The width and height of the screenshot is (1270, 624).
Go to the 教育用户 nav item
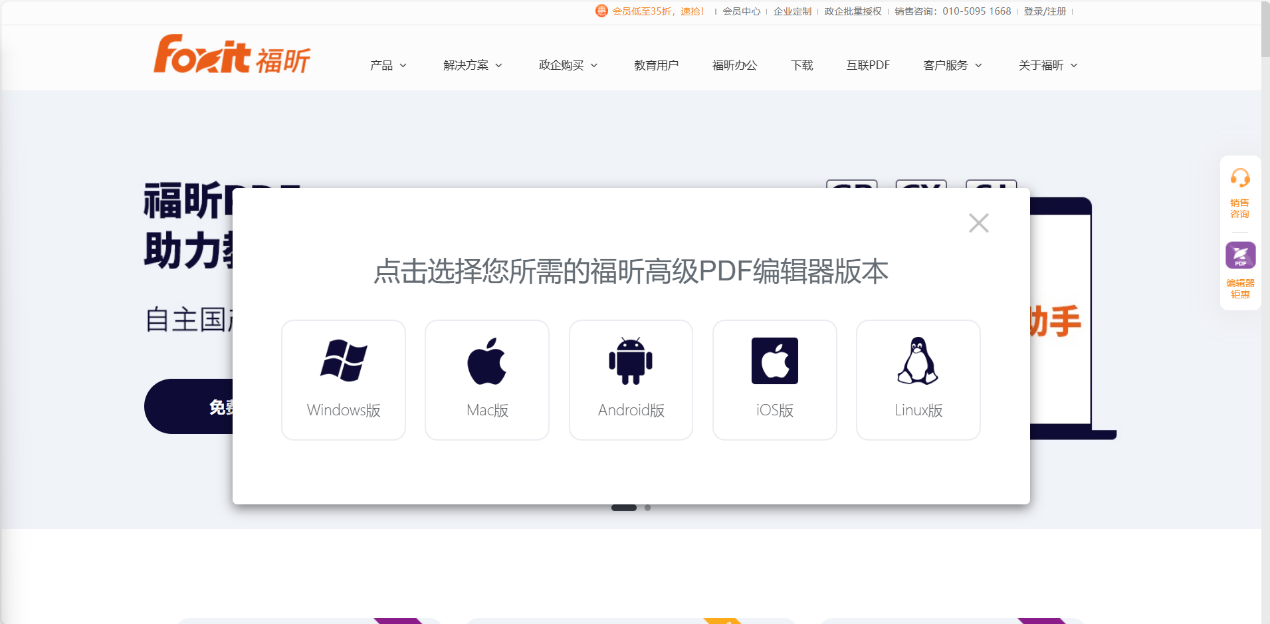point(656,64)
